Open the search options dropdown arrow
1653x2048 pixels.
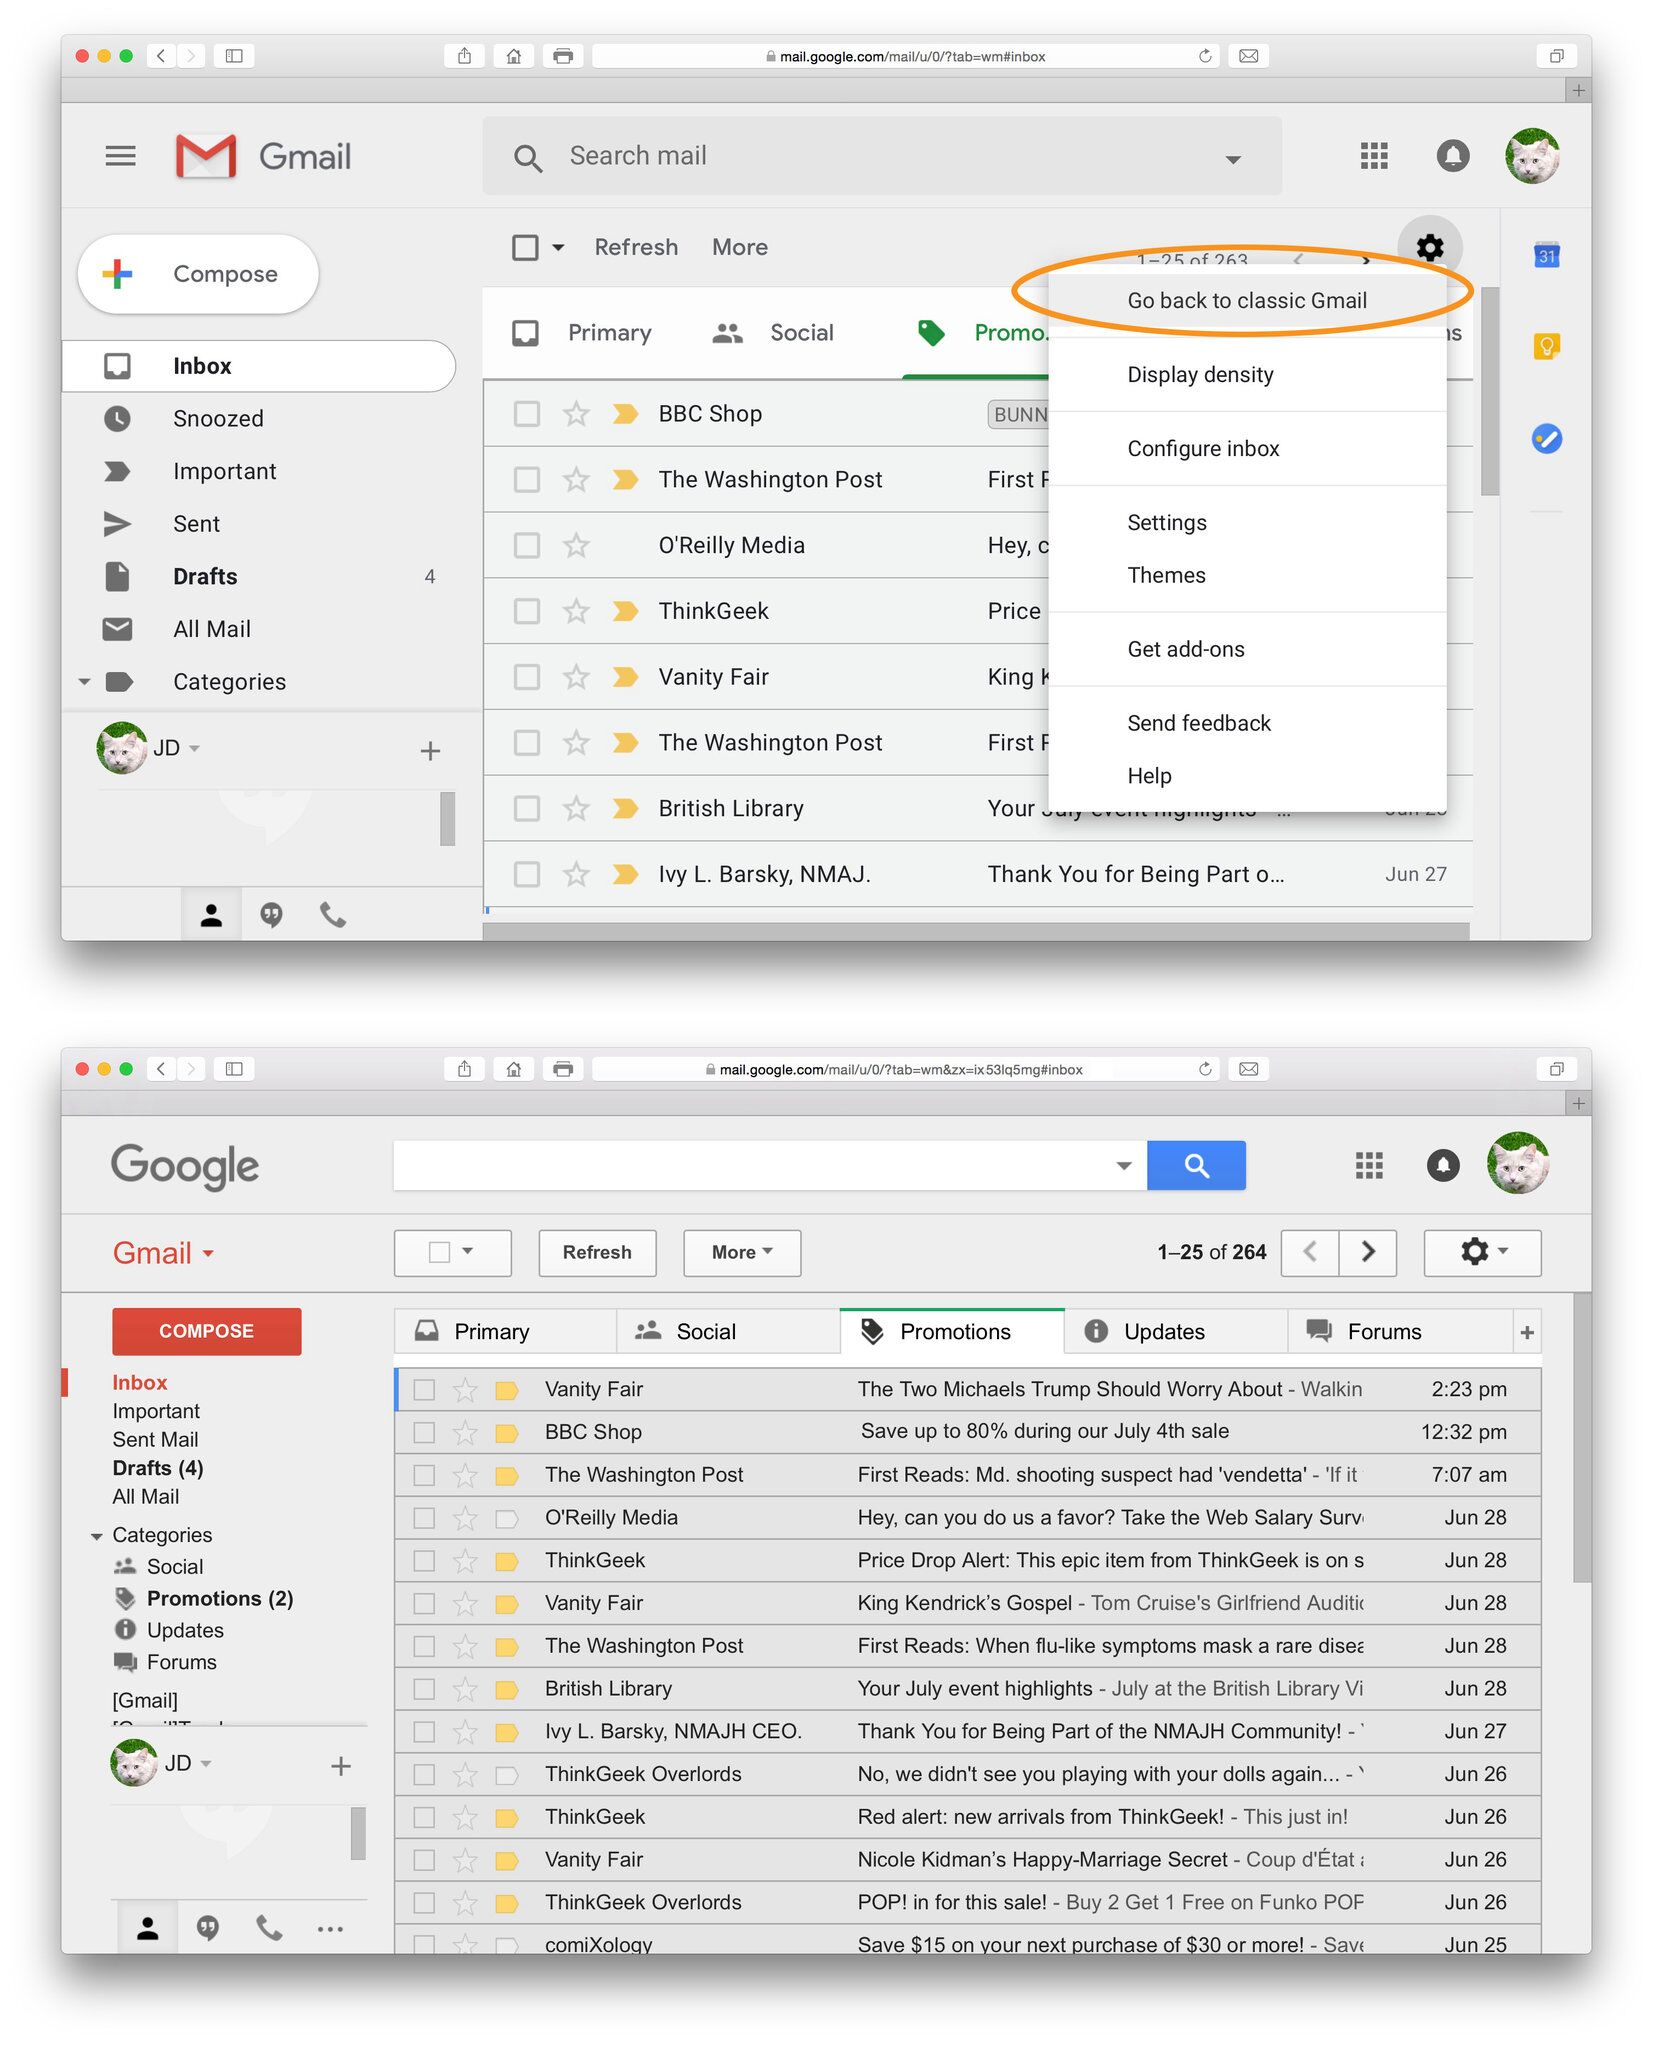coord(1232,156)
